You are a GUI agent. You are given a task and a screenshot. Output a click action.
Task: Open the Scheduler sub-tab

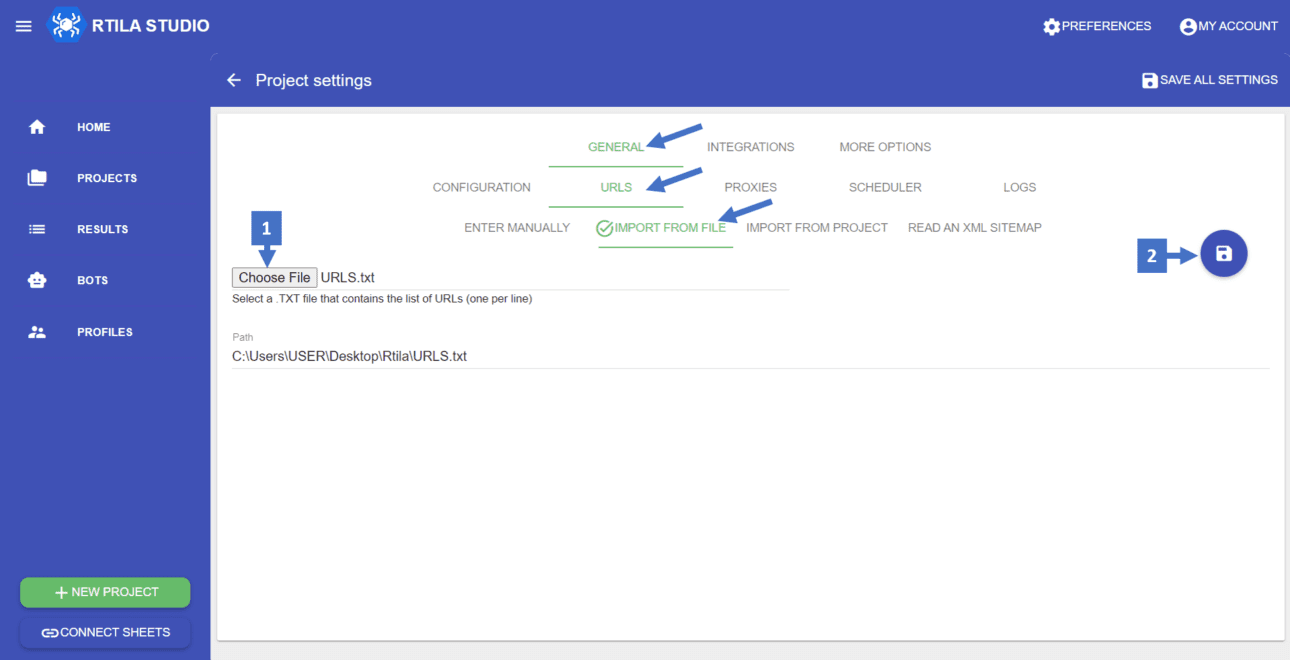(x=885, y=187)
